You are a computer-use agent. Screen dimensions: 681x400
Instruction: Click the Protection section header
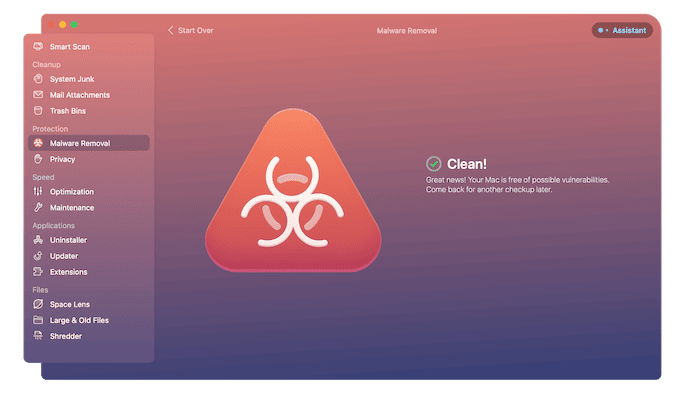point(50,129)
